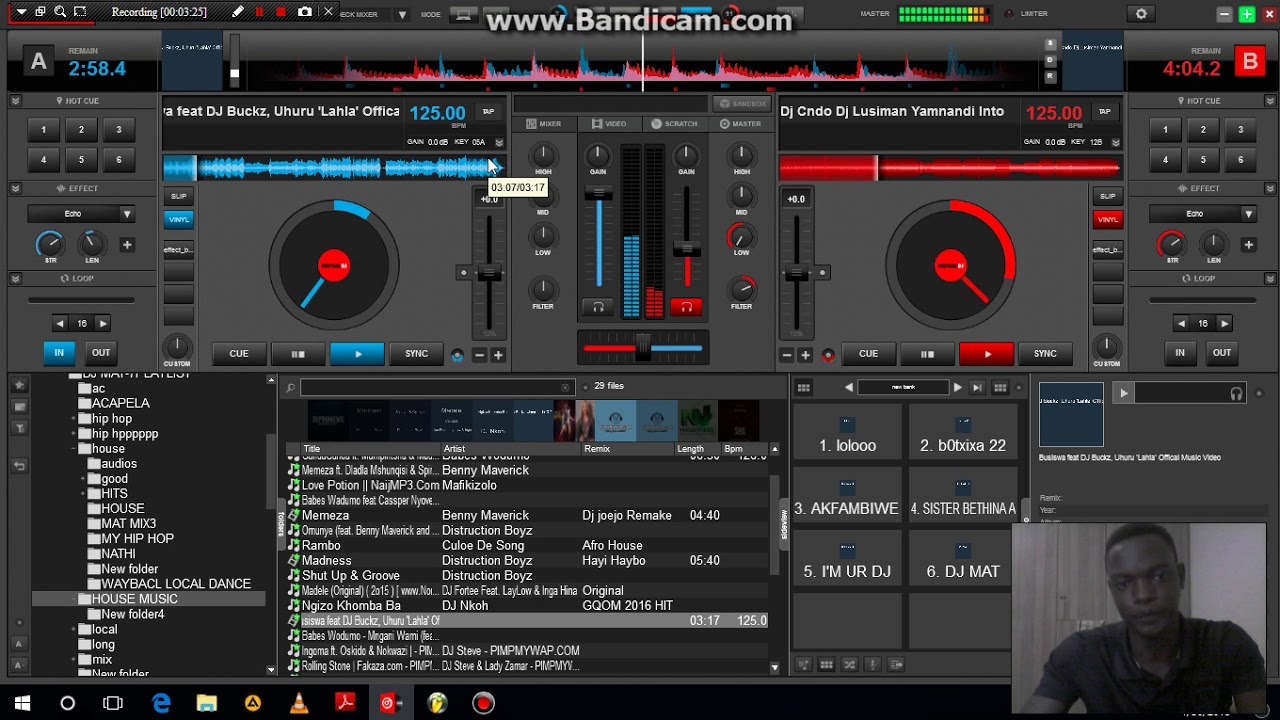Collapse EFFECT panel on deck A

pyautogui.click(x=15, y=188)
